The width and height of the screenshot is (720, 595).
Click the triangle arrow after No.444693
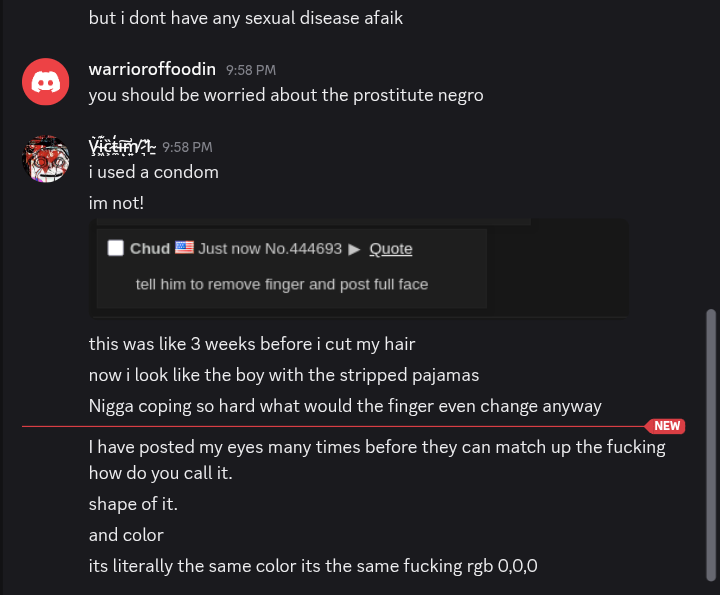click(354, 249)
